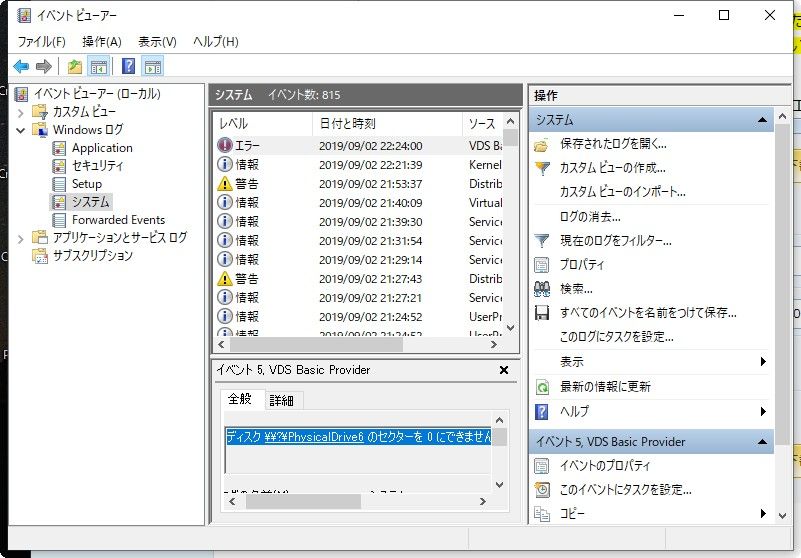Close the event preview pane
Screen dimensions: 801x558
504,370
